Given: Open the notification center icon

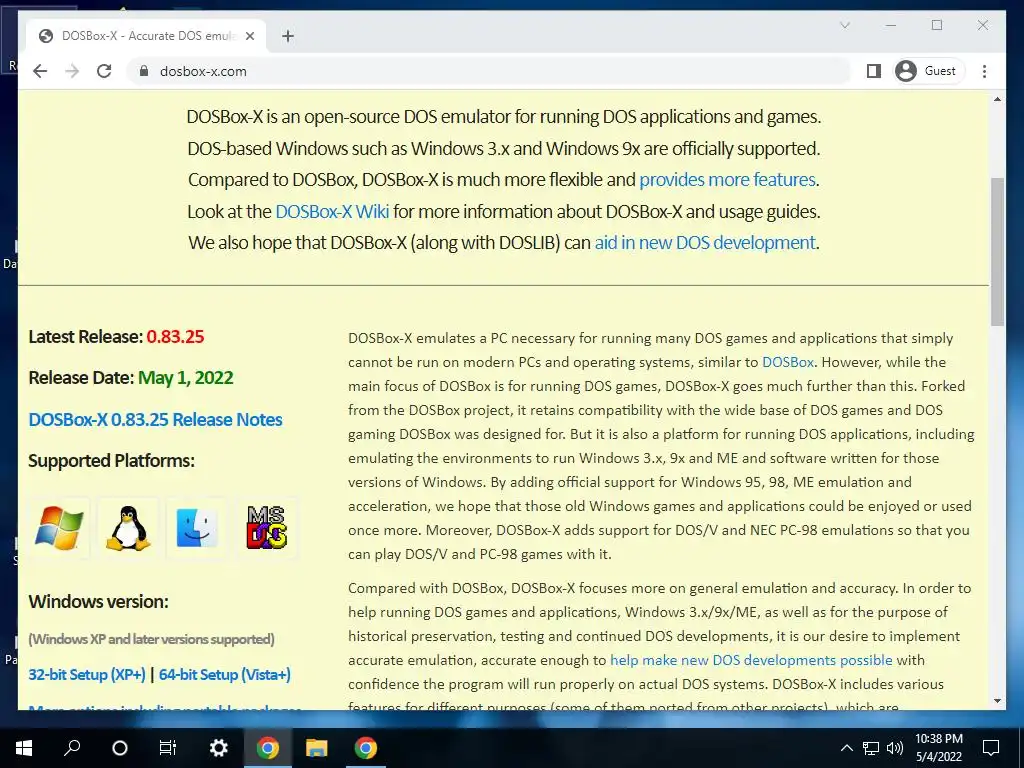Looking at the screenshot, I should point(991,748).
